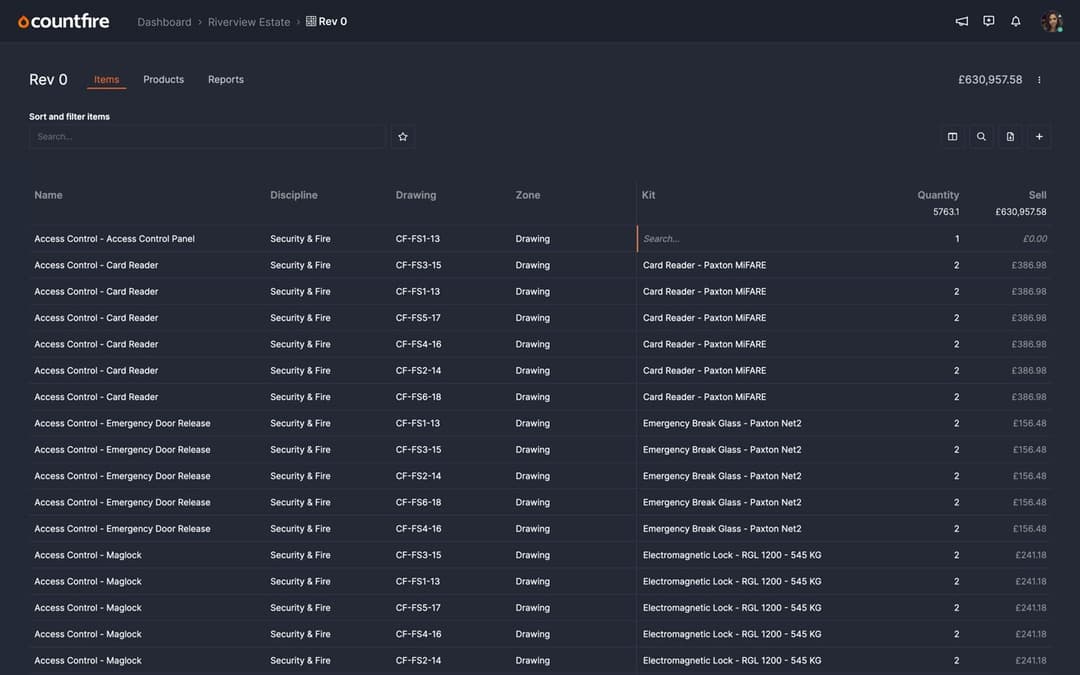This screenshot has width=1080, height=675.
Task: Toggle the star favorite filter icon
Action: pyautogui.click(x=403, y=136)
